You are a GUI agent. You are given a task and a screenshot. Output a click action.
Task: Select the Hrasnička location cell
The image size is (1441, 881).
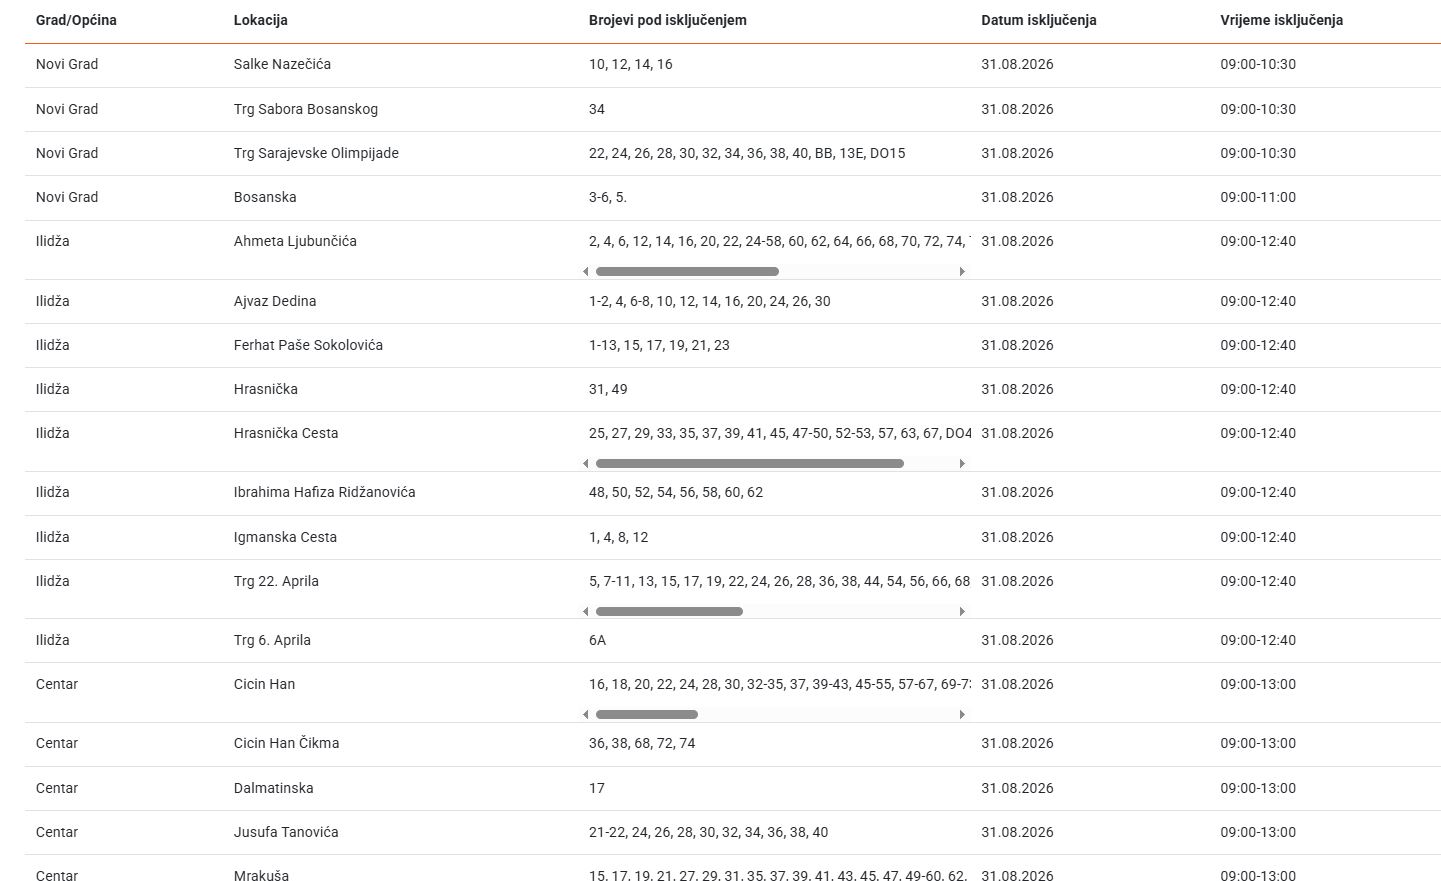point(266,389)
